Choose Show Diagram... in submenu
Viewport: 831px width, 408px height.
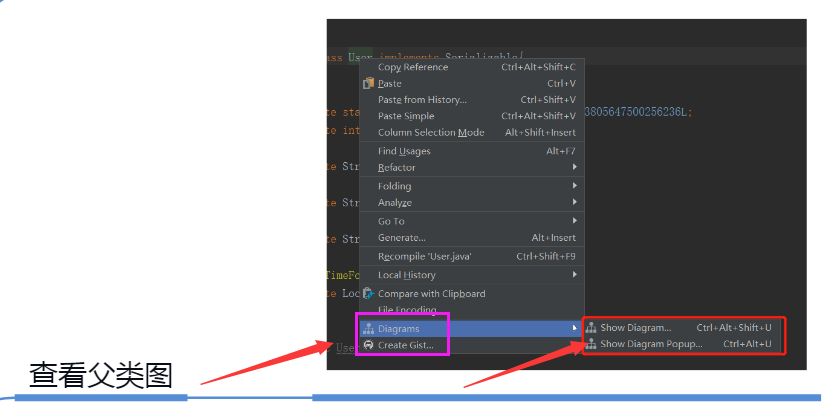[x=682, y=328]
